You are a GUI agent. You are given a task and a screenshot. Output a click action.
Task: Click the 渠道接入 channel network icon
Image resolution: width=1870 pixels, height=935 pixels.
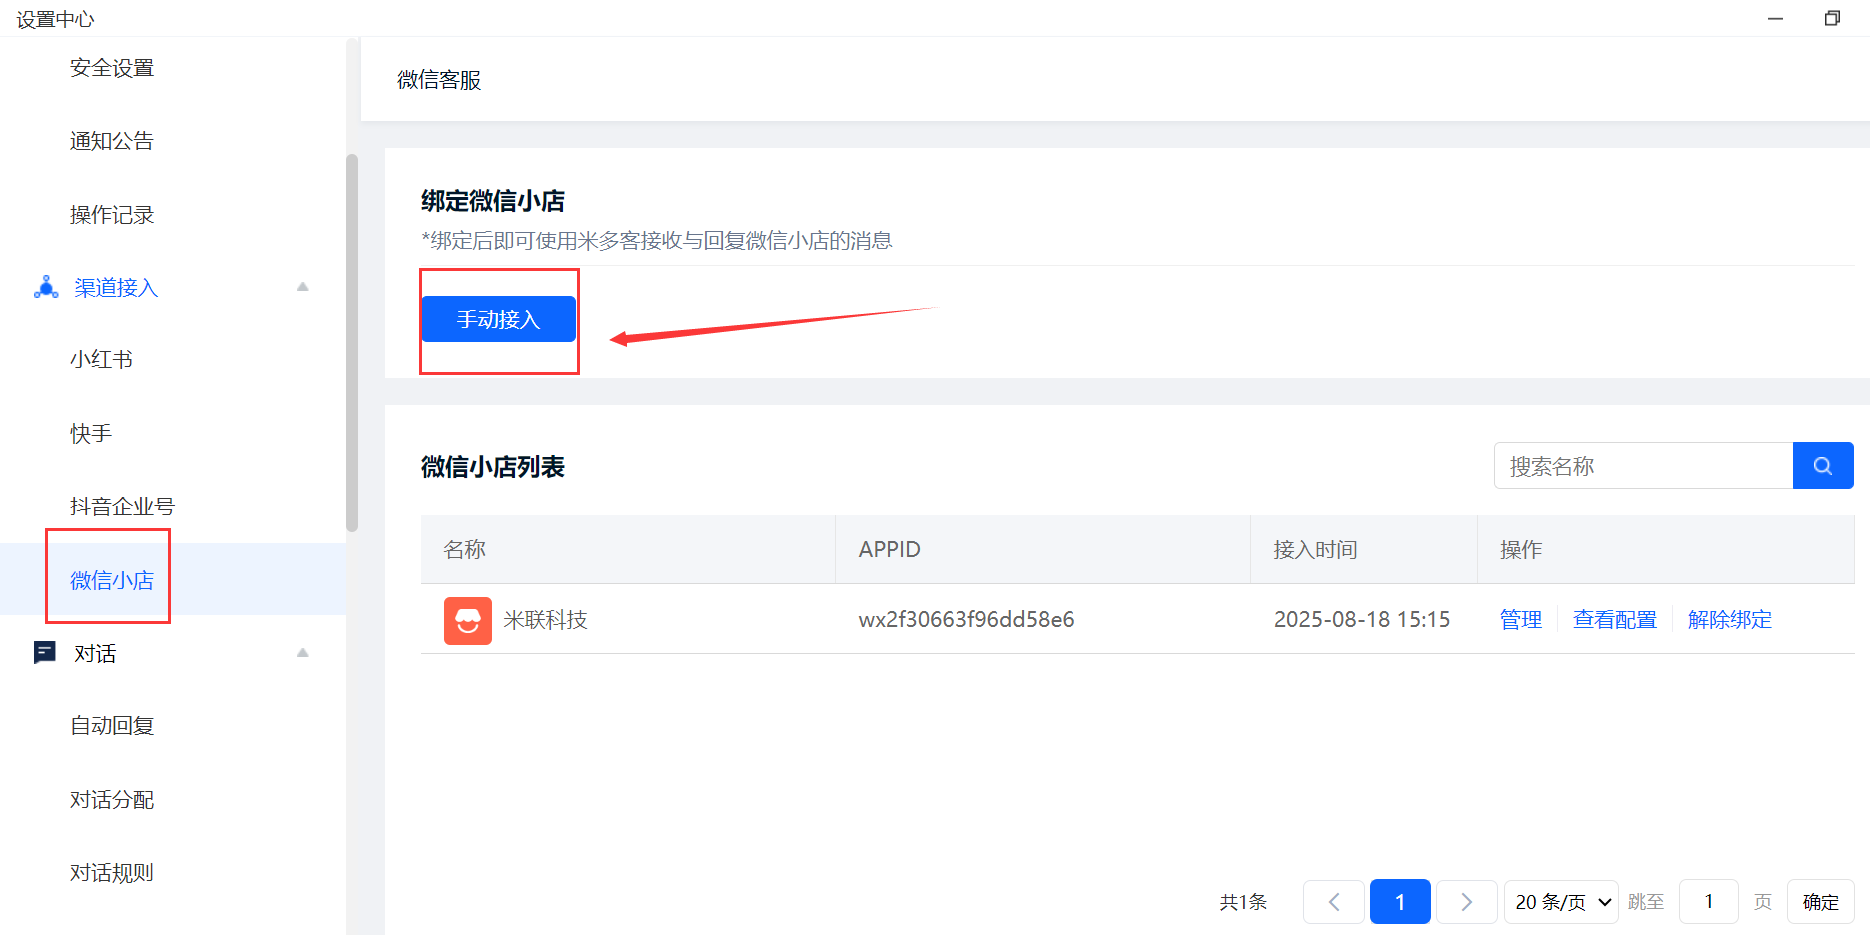click(x=46, y=288)
